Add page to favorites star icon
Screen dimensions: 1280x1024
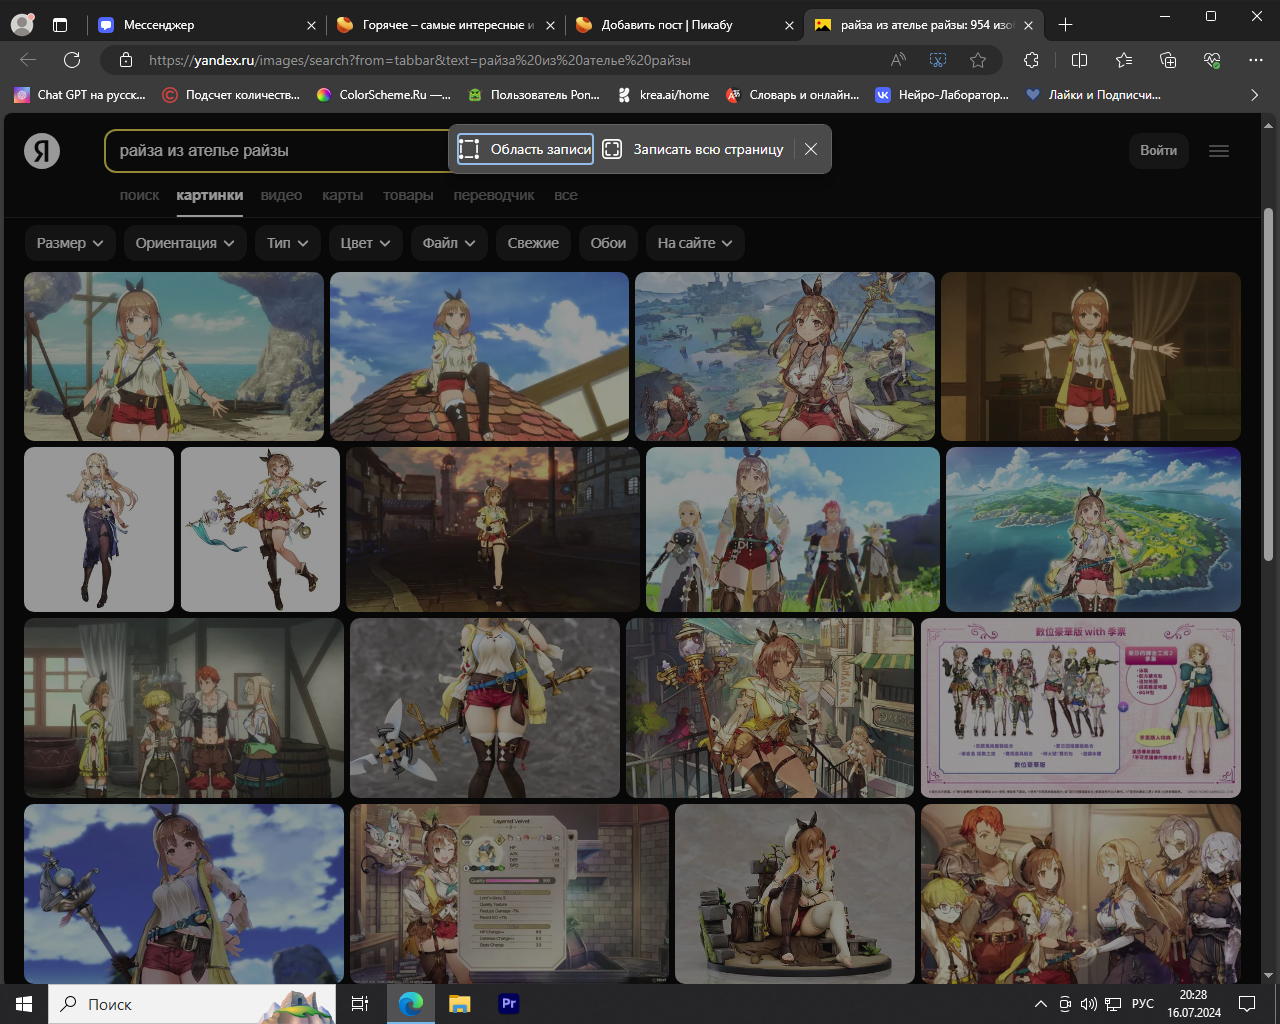[978, 60]
